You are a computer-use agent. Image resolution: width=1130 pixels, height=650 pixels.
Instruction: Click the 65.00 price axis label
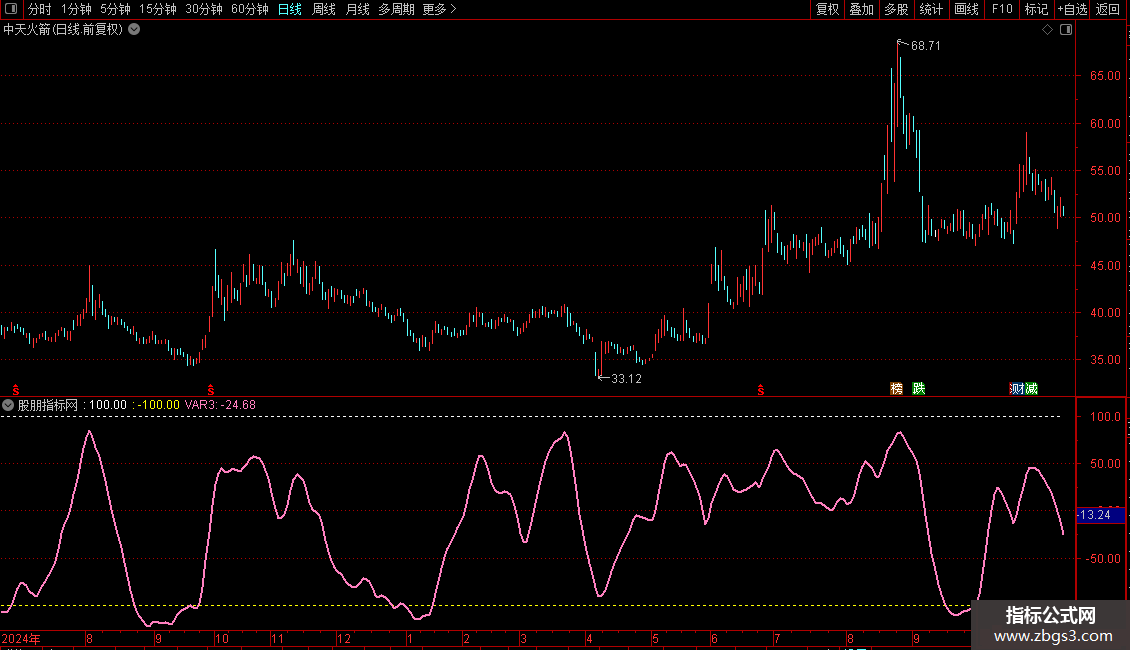[1105, 76]
